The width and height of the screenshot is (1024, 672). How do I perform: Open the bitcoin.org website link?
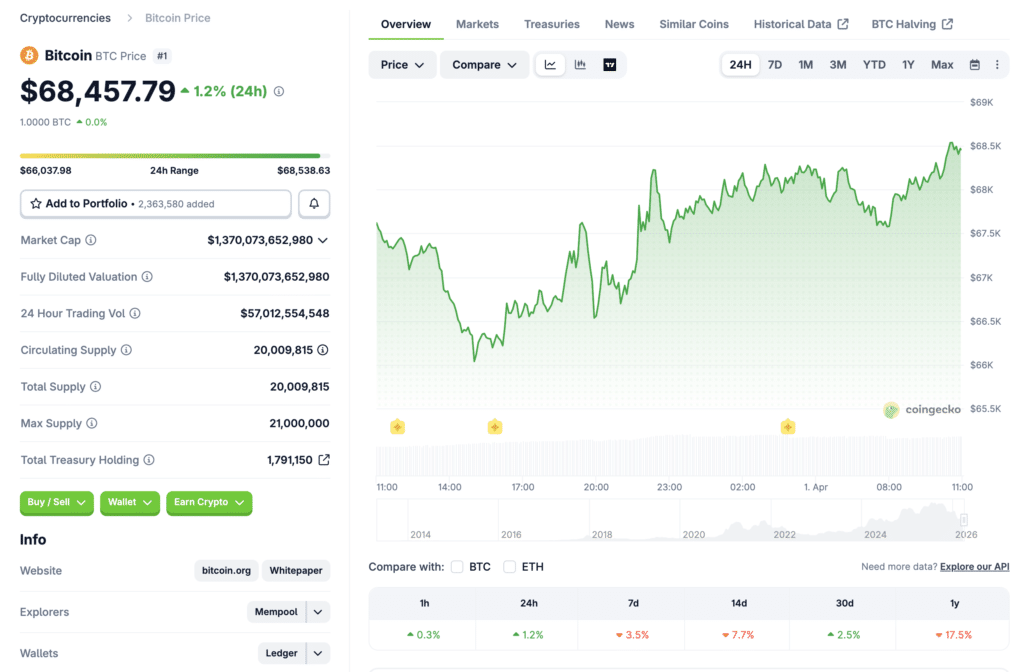click(226, 571)
